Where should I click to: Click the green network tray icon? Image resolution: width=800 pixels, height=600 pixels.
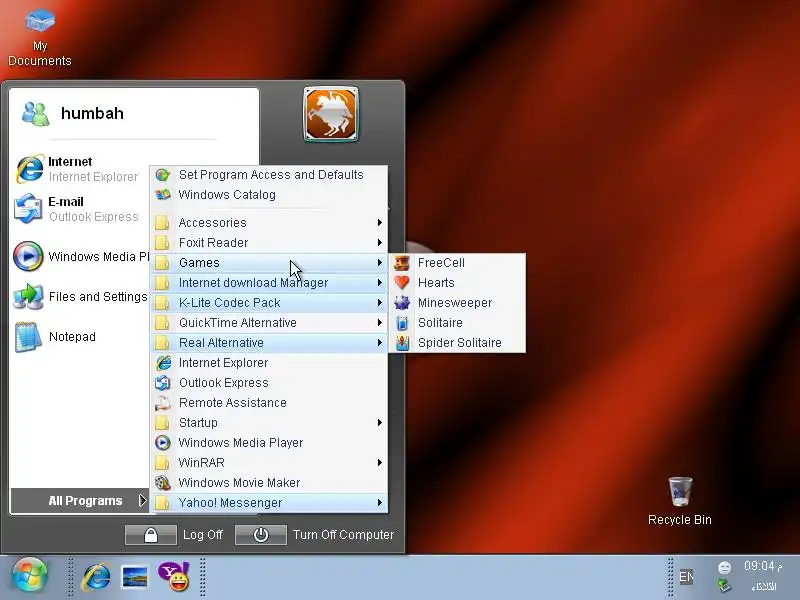(724, 585)
